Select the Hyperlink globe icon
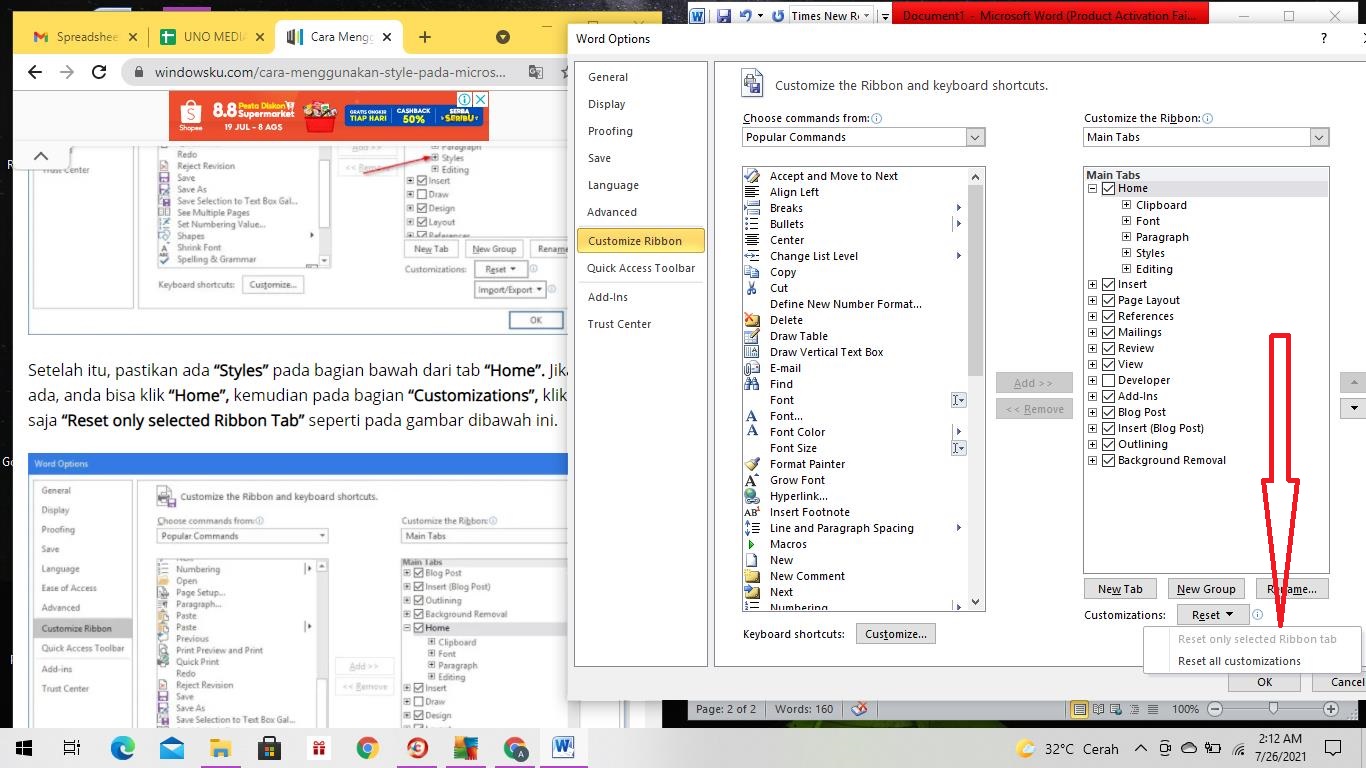The height and width of the screenshot is (768, 1366). point(752,496)
